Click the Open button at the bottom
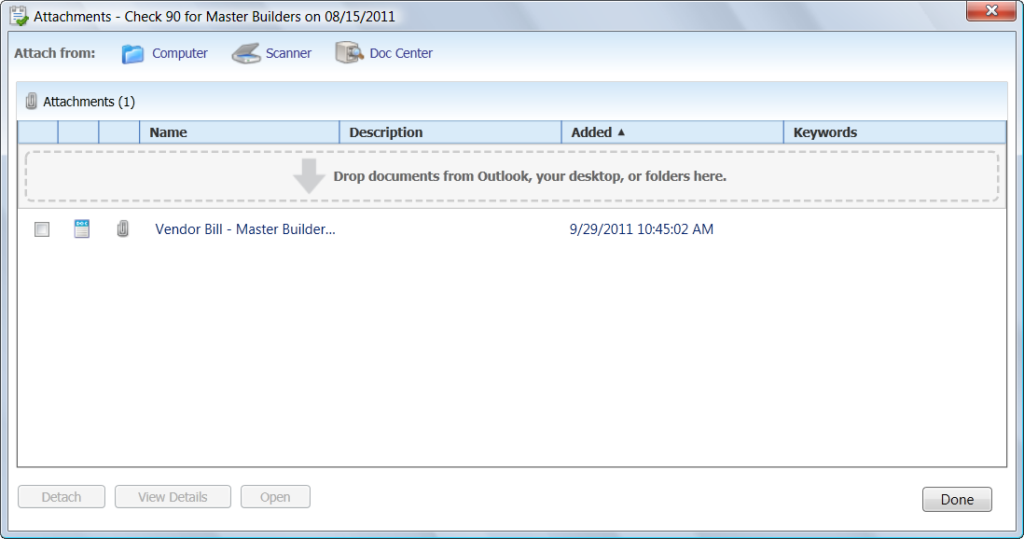 275,497
